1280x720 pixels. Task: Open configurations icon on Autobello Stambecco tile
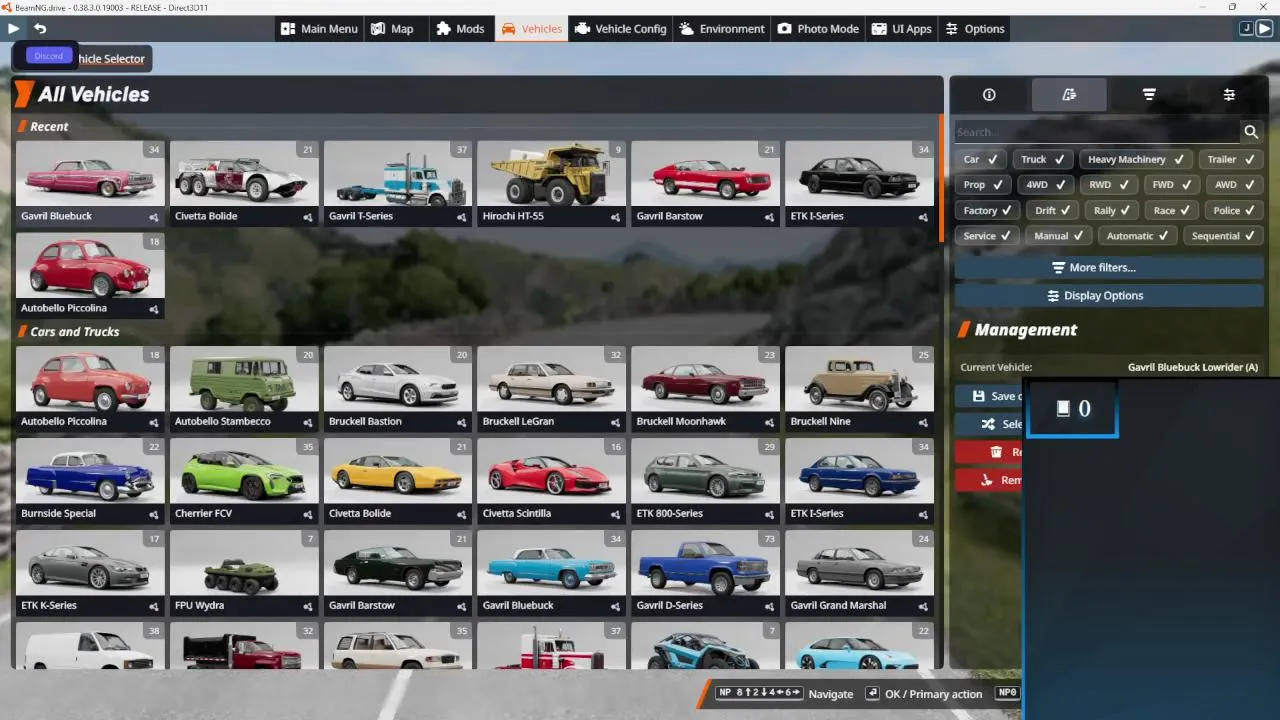point(307,422)
